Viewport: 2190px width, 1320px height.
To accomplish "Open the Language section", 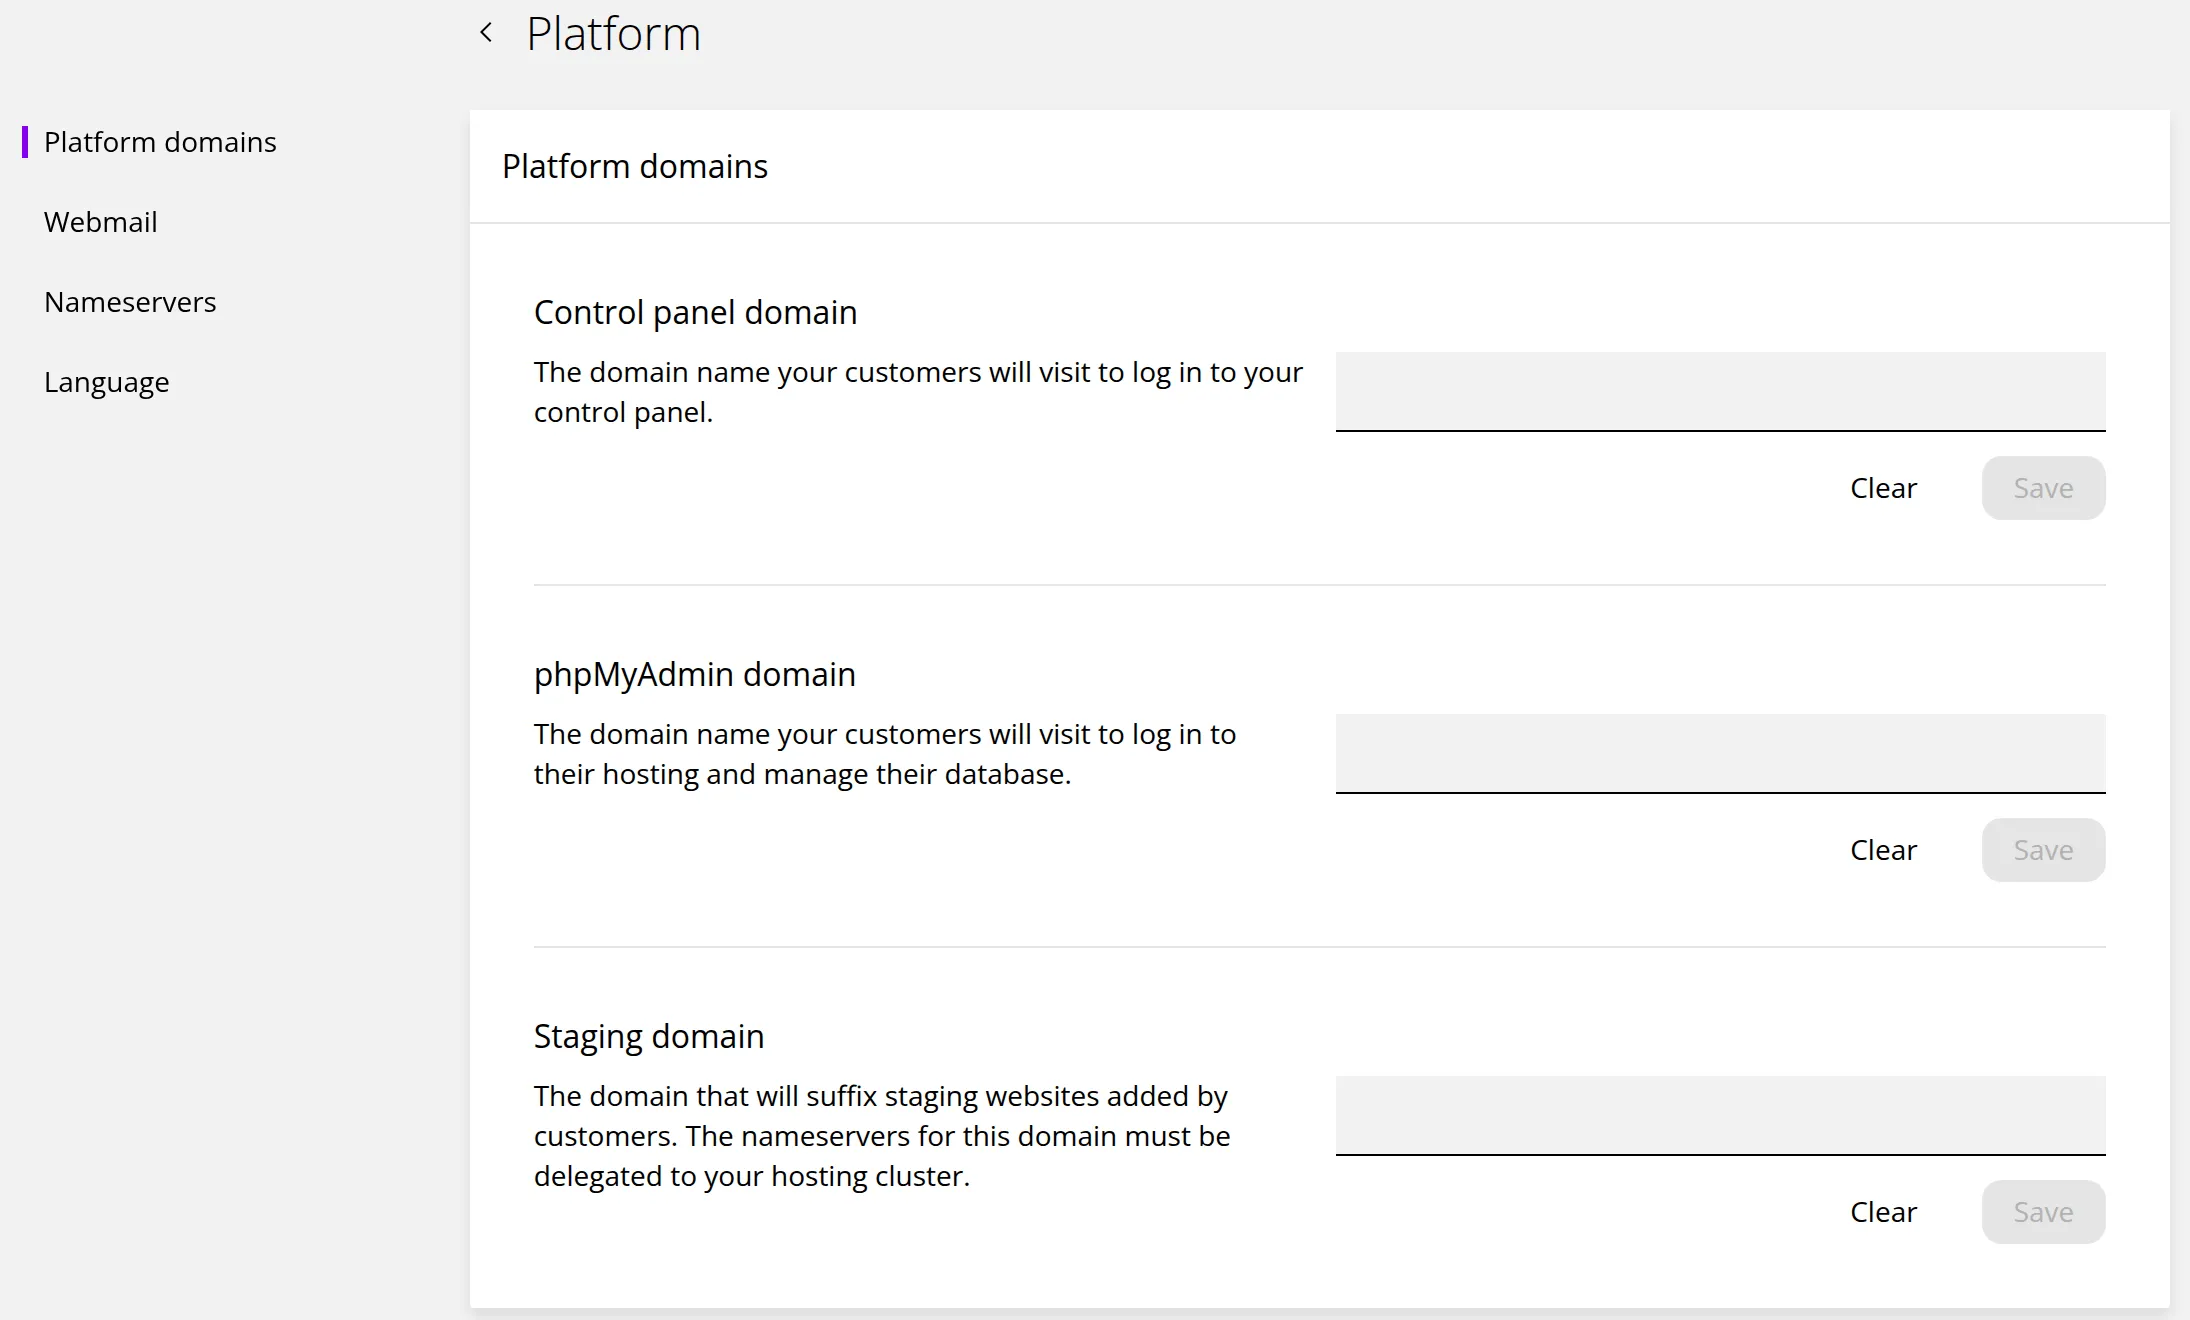I will 107,382.
